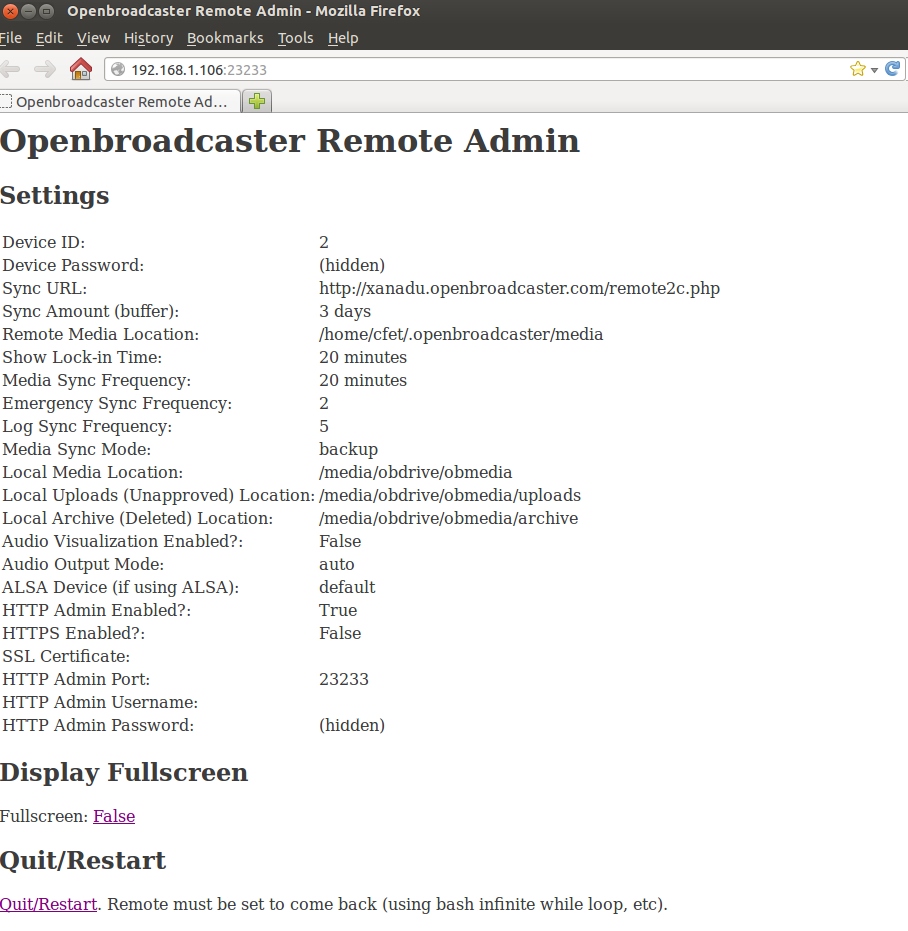The image size is (908, 931).
Task: Click the 'Device ID:' label
Action: pos(44,242)
